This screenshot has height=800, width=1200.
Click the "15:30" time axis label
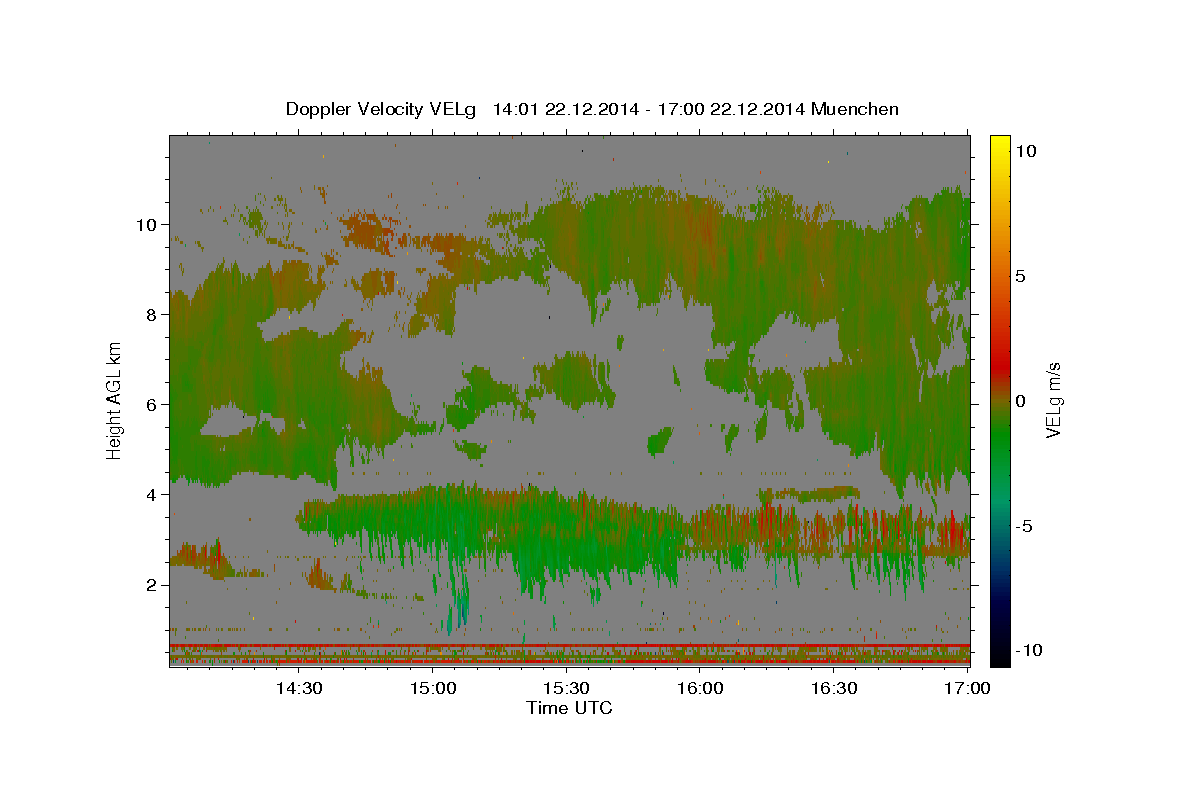click(x=566, y=688)
